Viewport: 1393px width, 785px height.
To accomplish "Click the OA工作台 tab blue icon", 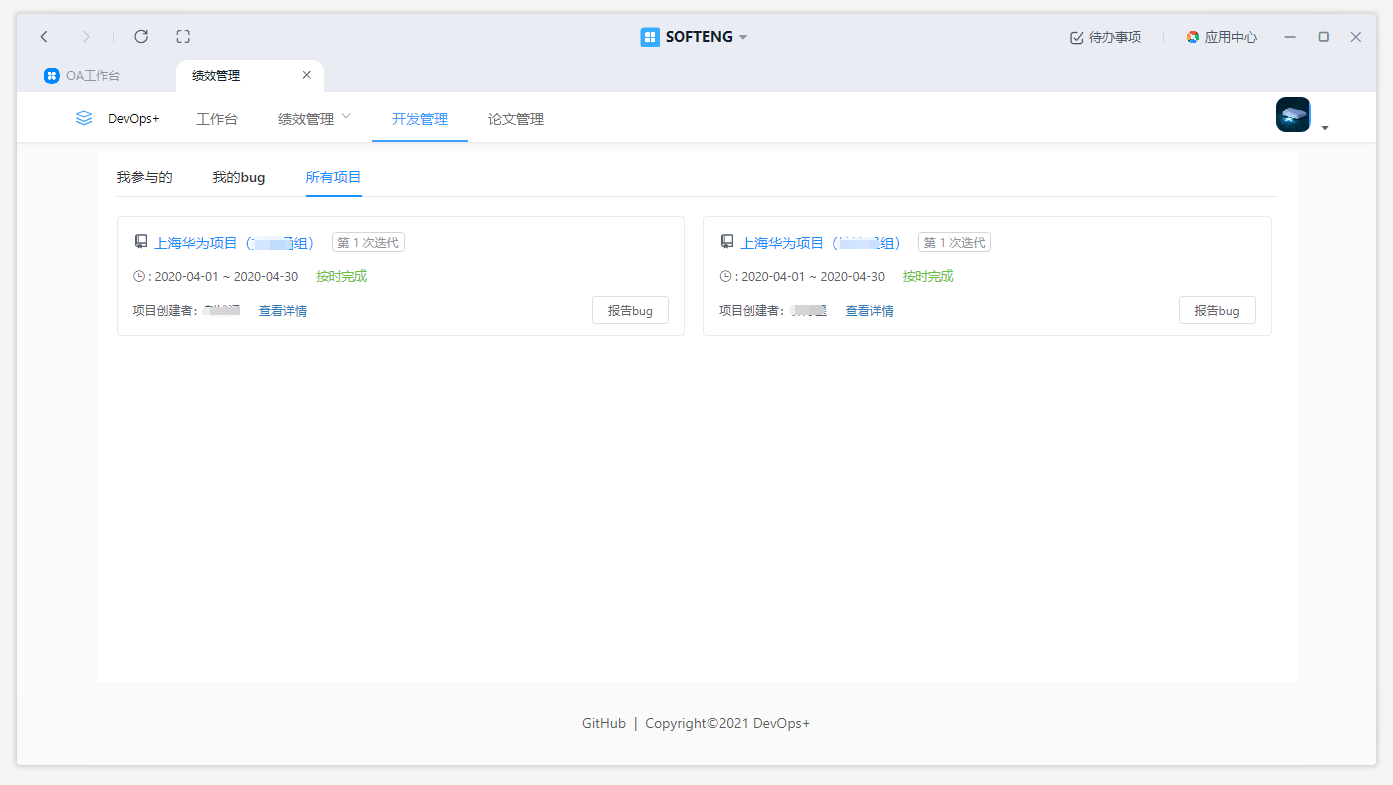I will point(51,76).
